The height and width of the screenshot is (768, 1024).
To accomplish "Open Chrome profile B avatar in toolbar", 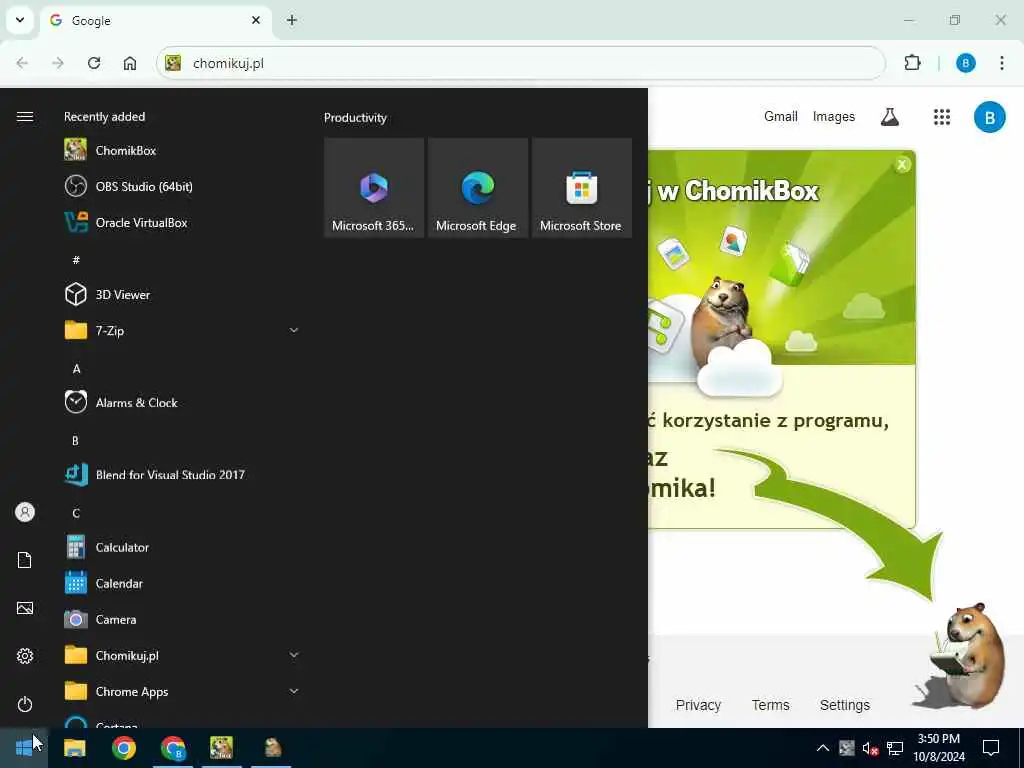I will 966,63.
